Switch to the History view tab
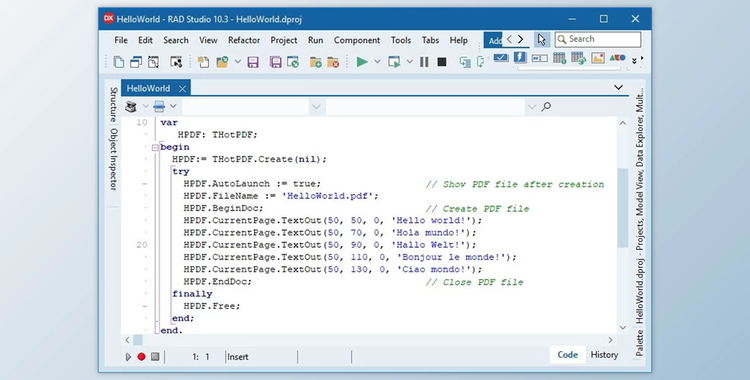Screen dimensions: 750x380 (x=604, y=355)
